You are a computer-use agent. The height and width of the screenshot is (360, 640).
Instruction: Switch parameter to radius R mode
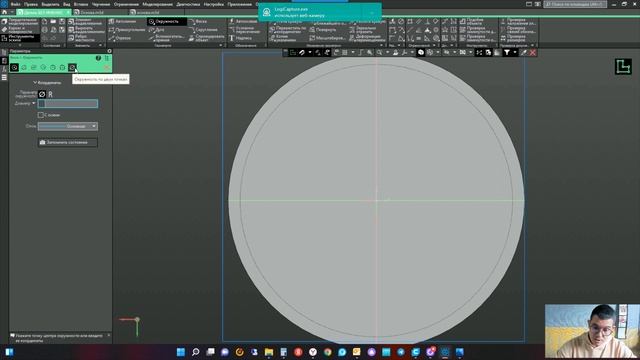tap(51, 94)
